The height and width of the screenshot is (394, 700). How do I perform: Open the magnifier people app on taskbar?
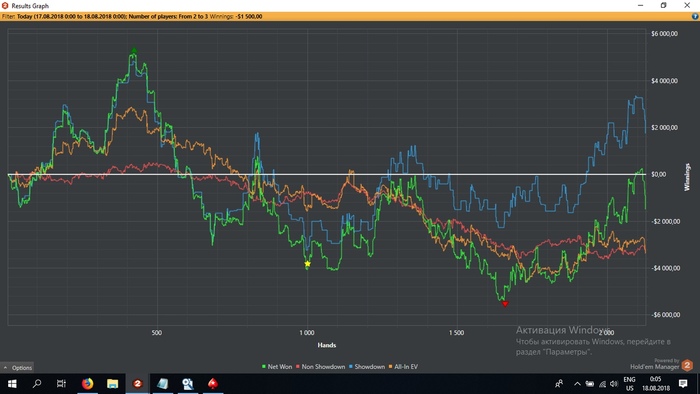tap(188, 384)
